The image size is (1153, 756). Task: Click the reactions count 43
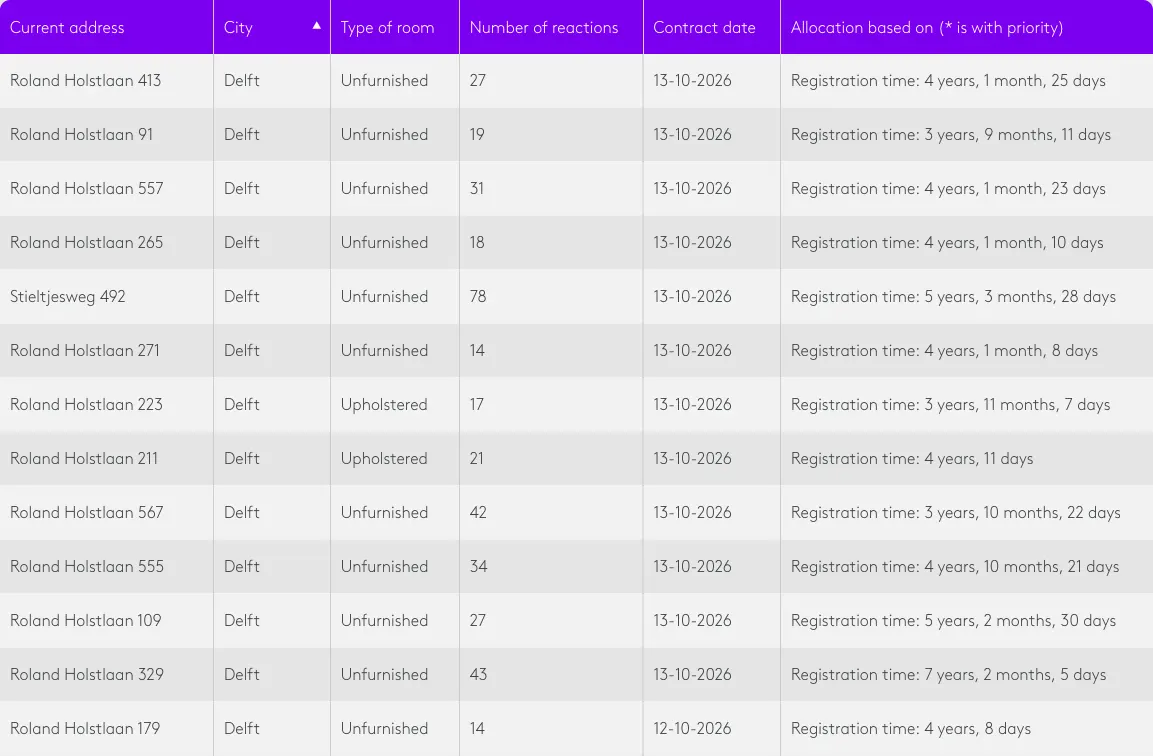coord(478,674)
